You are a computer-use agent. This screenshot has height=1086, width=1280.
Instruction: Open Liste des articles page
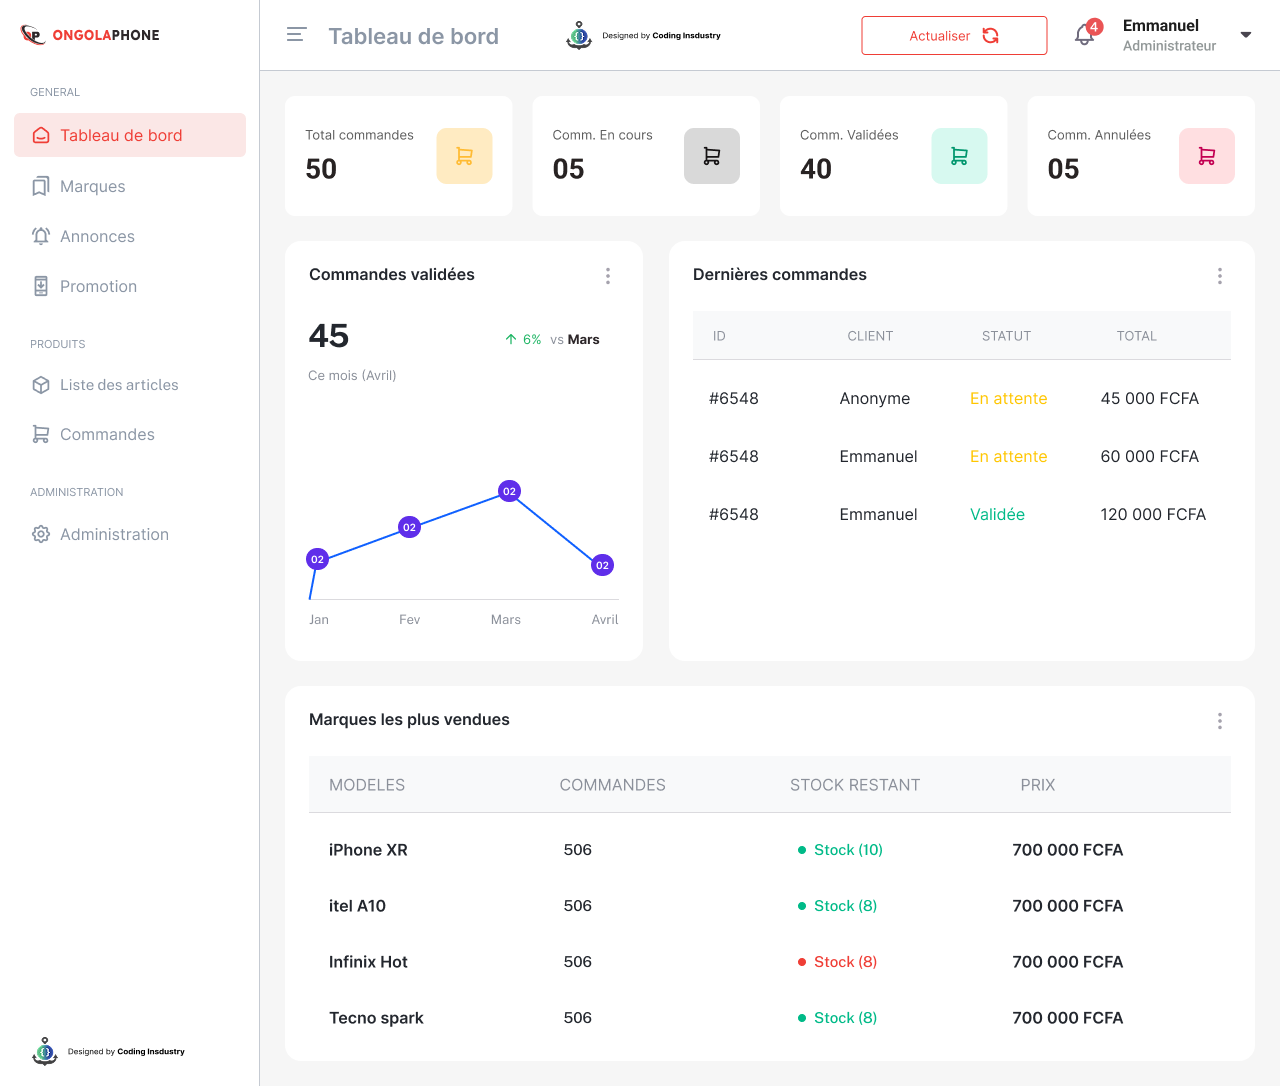point(119,385)
